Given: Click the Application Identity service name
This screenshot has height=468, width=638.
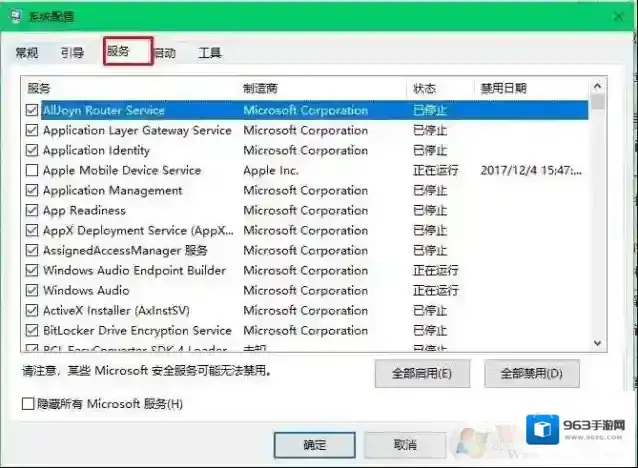Looking at the screenshot, I should tap(96, 150).
